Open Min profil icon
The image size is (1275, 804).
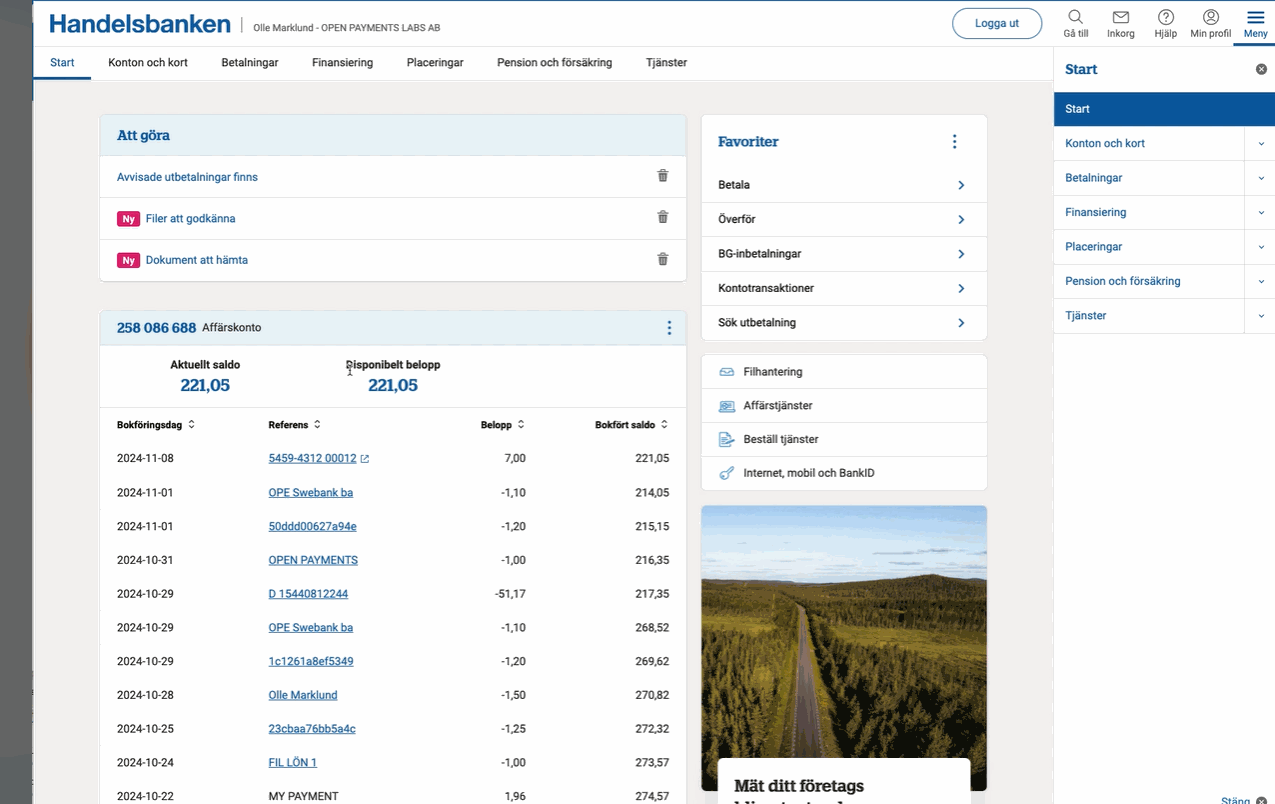tap(1211, 17)
